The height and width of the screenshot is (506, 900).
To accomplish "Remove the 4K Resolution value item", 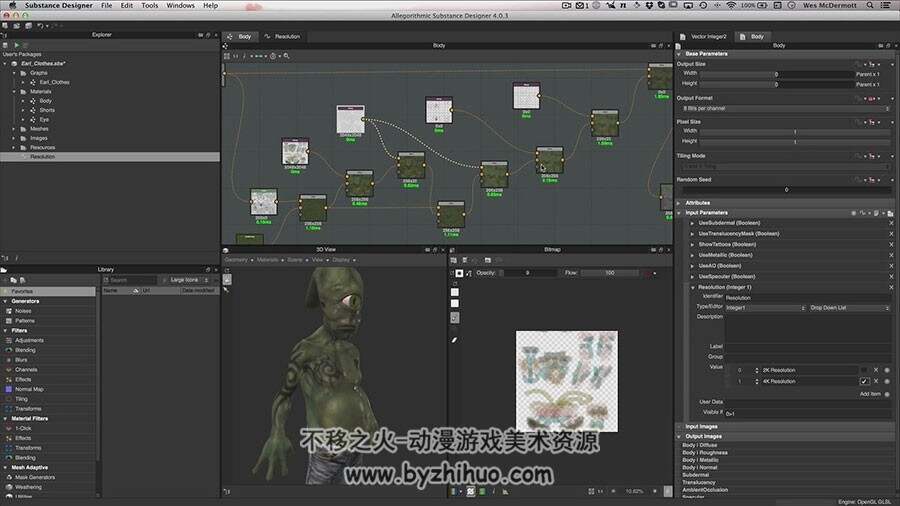I will [x=876, y=381].
